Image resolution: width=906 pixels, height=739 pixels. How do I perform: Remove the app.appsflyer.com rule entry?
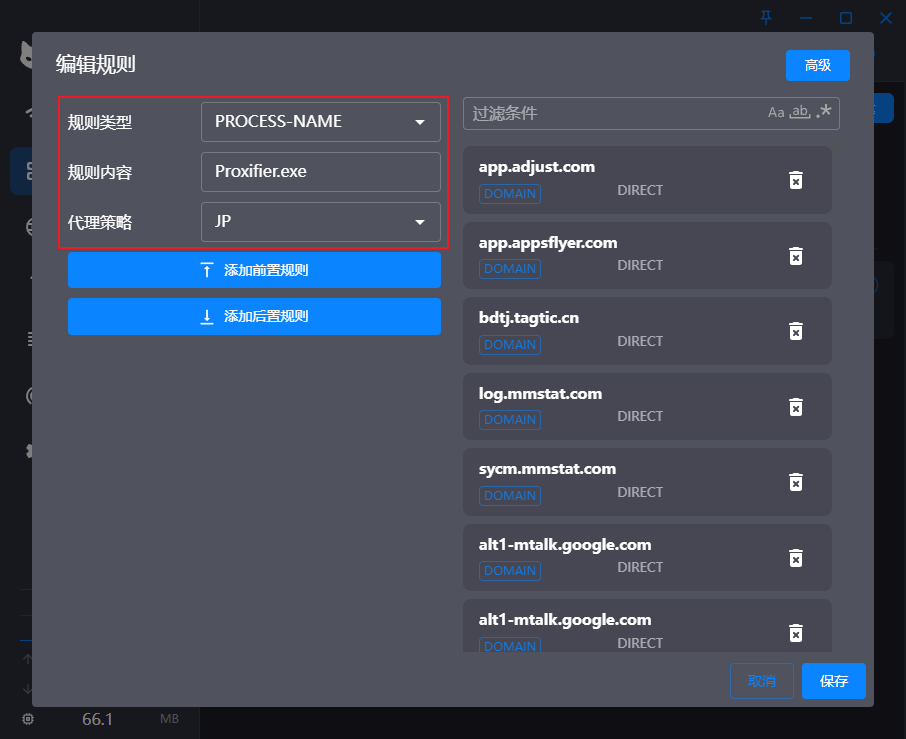(796, 256)
